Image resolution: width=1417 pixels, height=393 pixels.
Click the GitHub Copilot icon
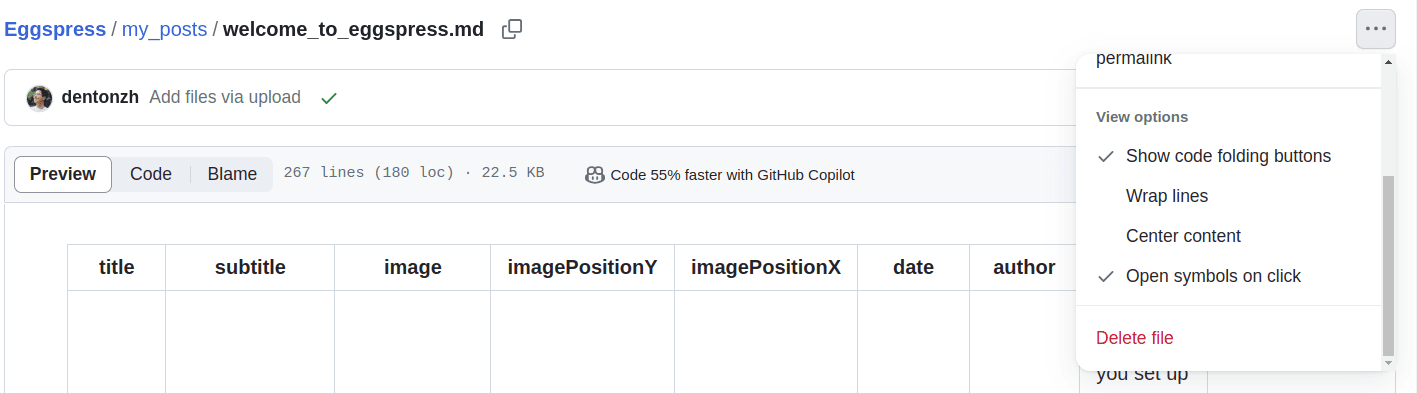[x=595, y=175]
